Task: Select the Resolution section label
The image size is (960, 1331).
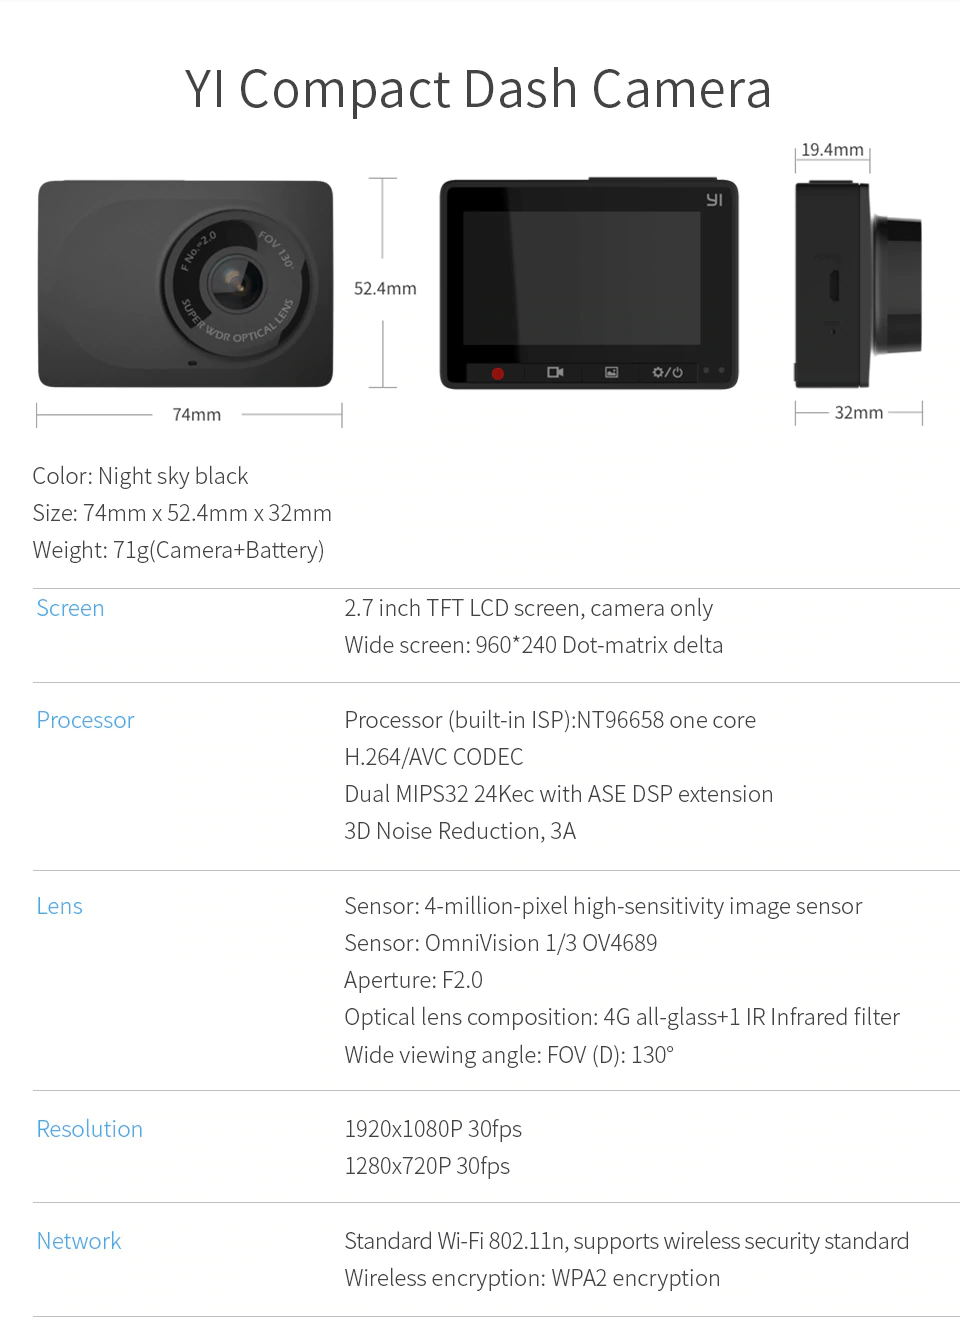Action: pyautogui.click(x=89, y=1129)
